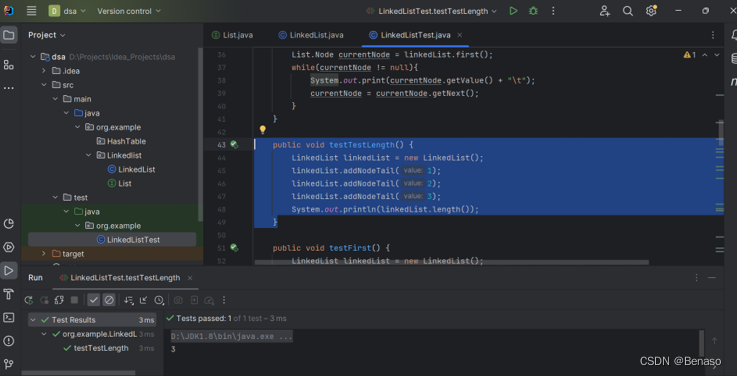Open the Run tool window options menu

coord(697,278)
